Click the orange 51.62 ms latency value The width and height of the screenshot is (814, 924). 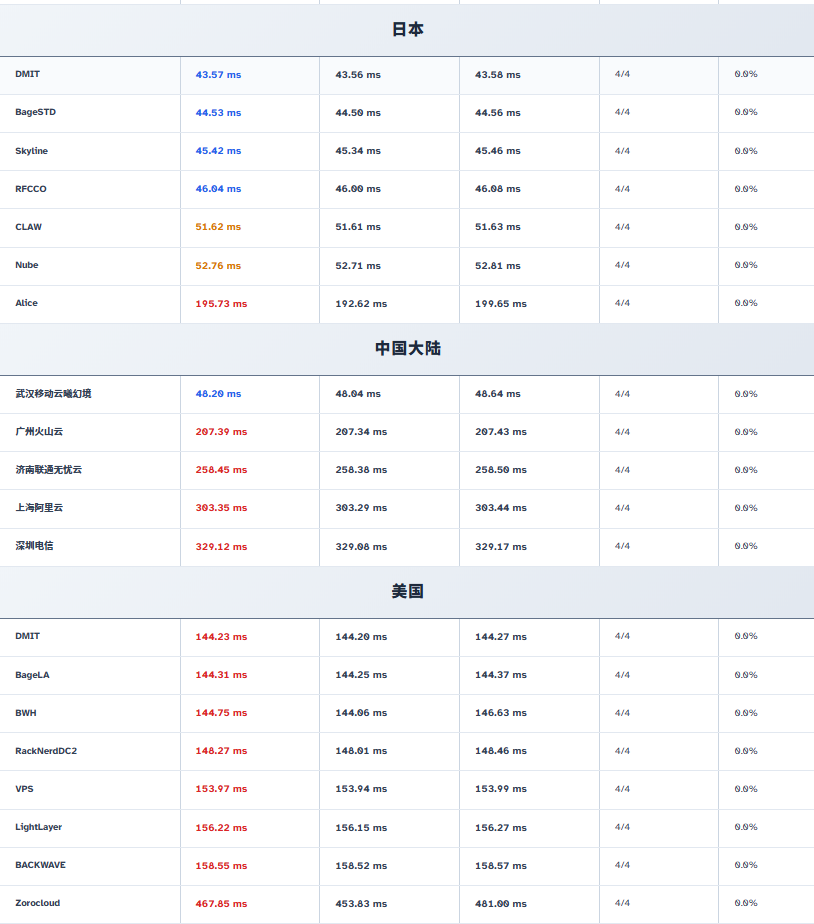[x=218, y=227]
